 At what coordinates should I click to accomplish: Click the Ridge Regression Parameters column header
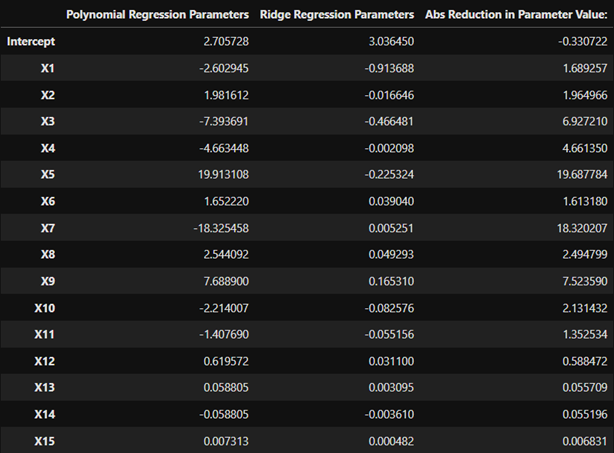point(337,14)
